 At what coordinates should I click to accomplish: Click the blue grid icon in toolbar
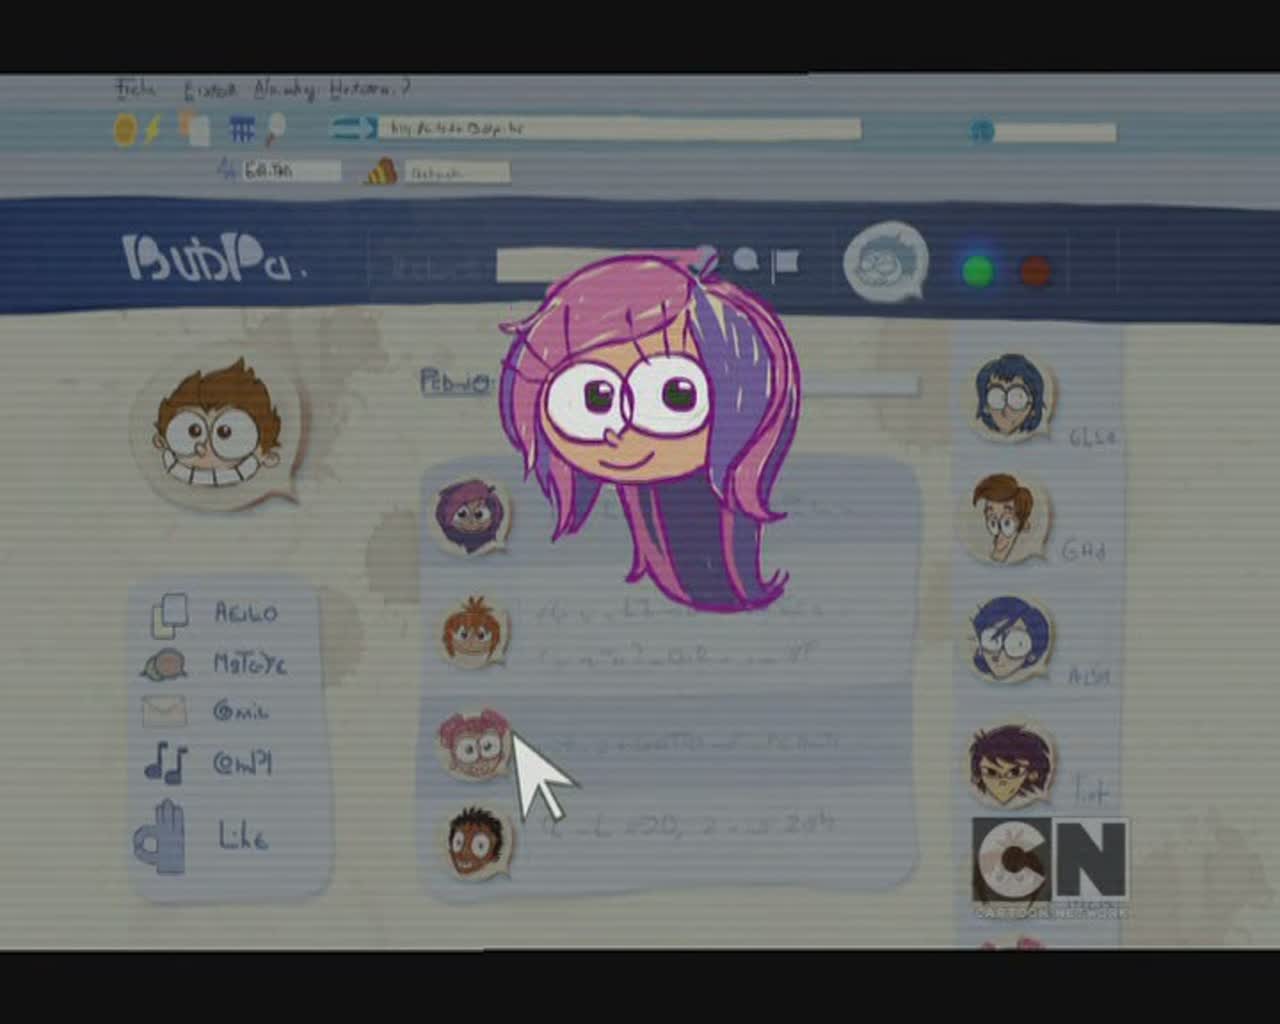coord(241,129)
